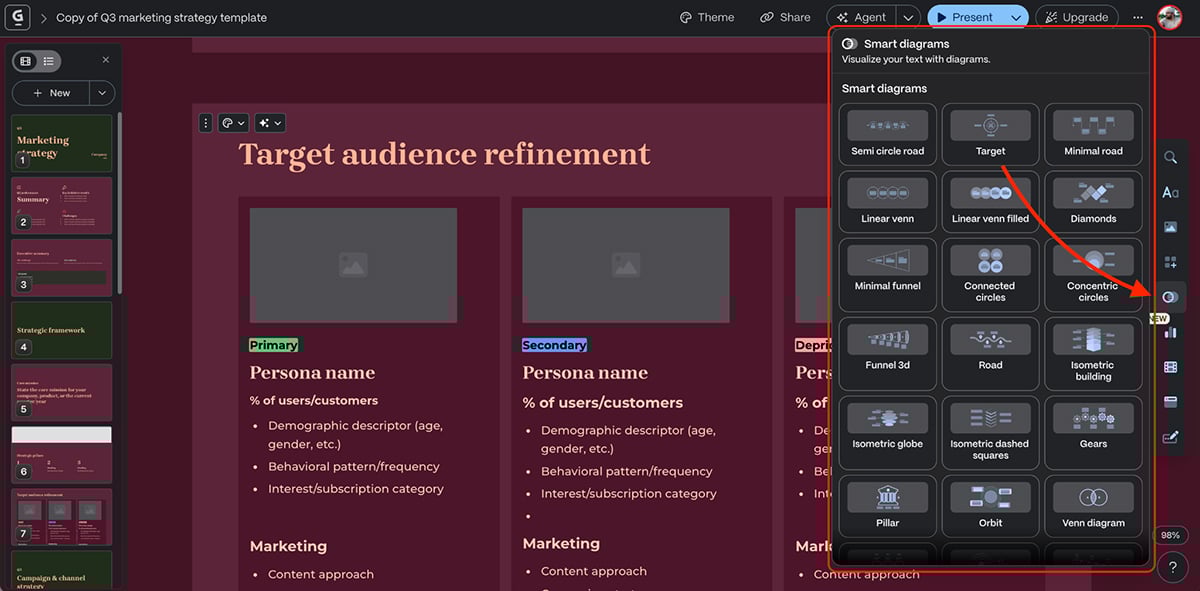The width and height of the screenshot is (1200, 591).
Task: Switch to list view toggle
Action: (x=48, y=61)
